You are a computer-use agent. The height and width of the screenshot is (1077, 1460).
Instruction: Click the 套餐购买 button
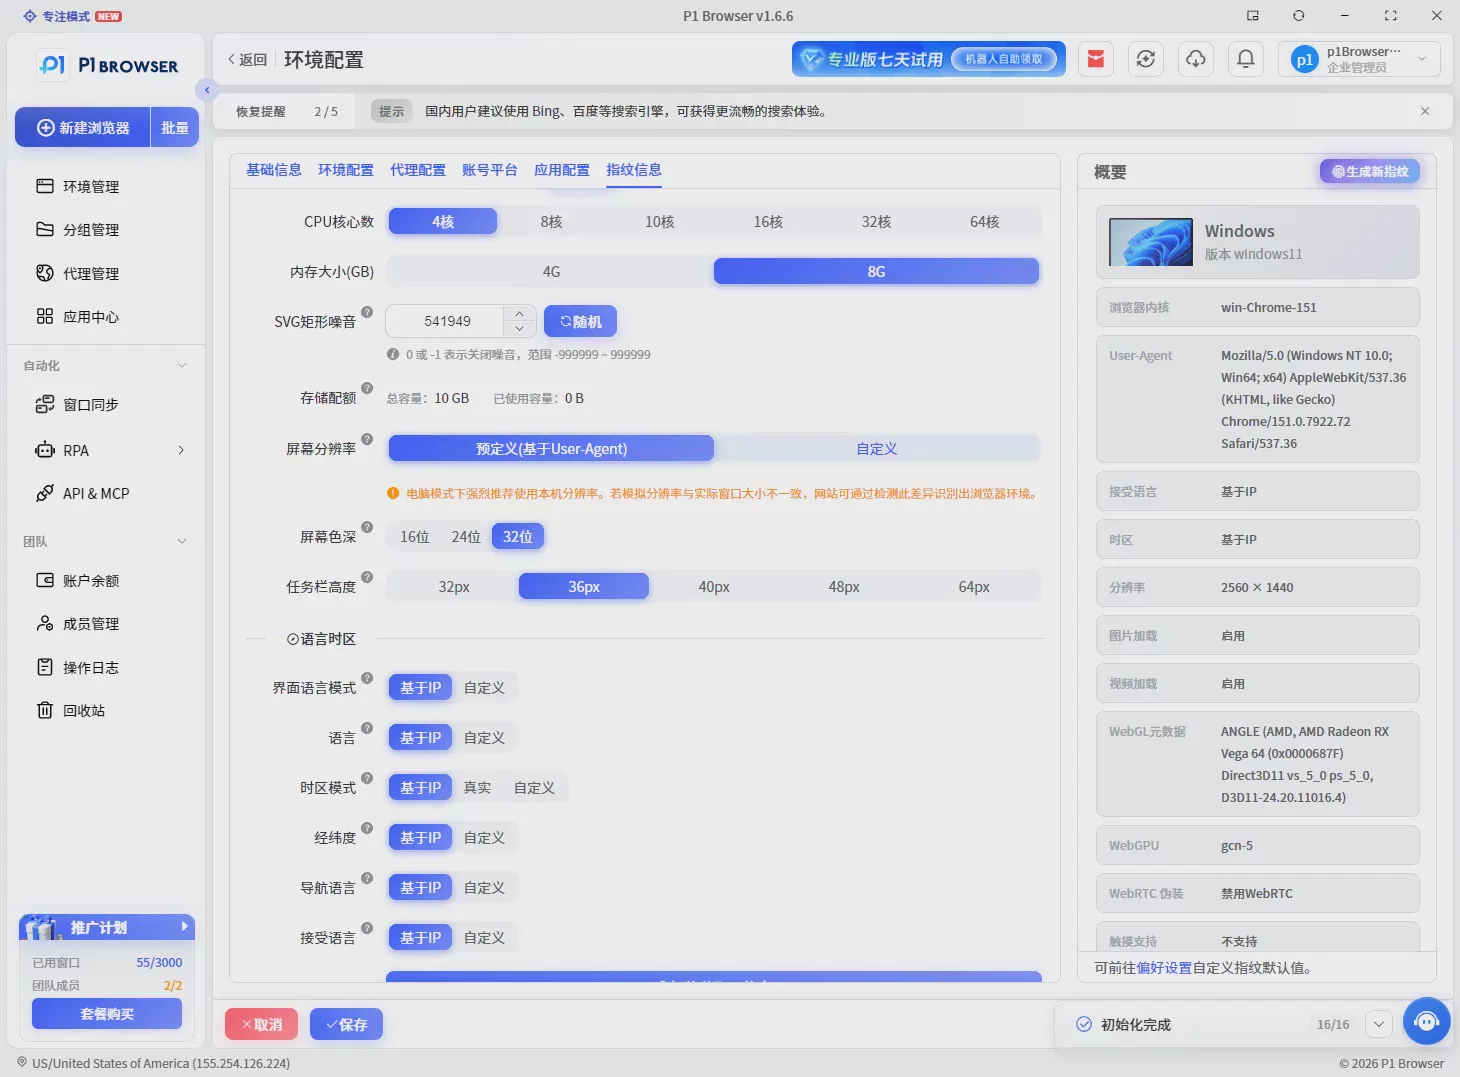[107, 1013]
